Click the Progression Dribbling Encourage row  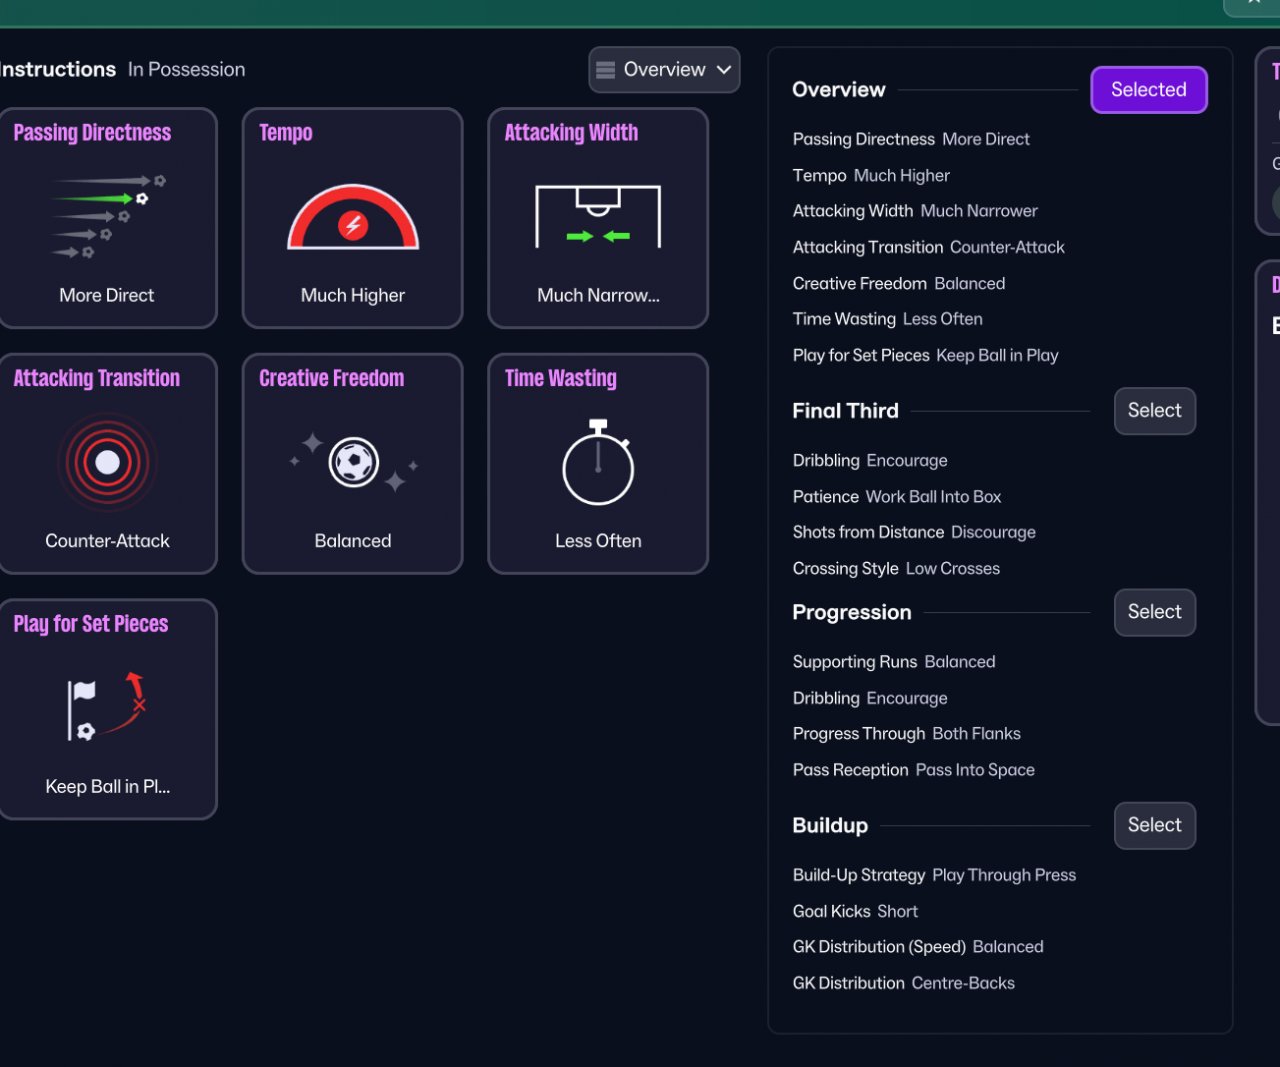(x=870, y=698)
